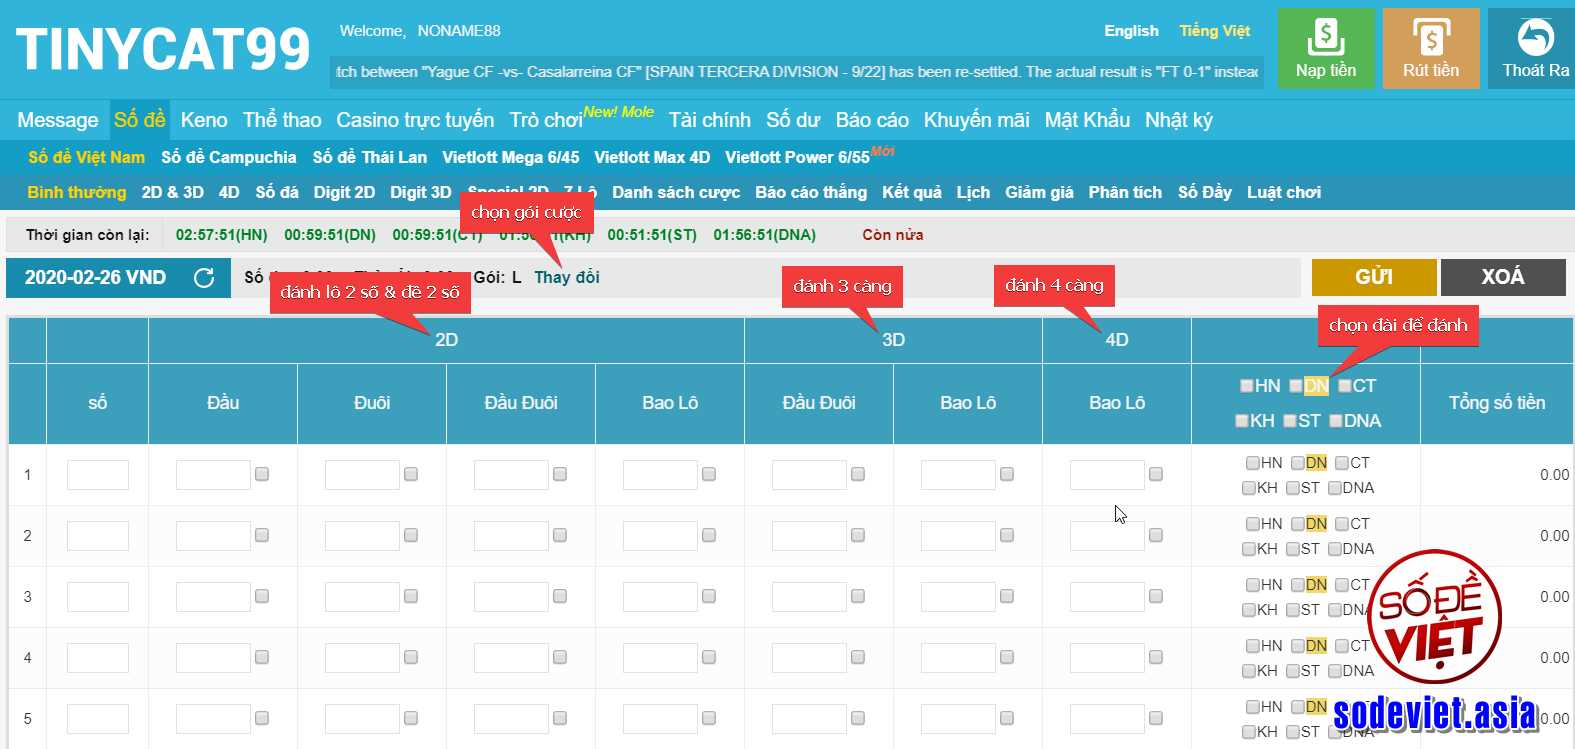Screen dimensions: 1575x749
Task: Click the Rút tiền withdraw icon
Action: (x=1431, y=48)
